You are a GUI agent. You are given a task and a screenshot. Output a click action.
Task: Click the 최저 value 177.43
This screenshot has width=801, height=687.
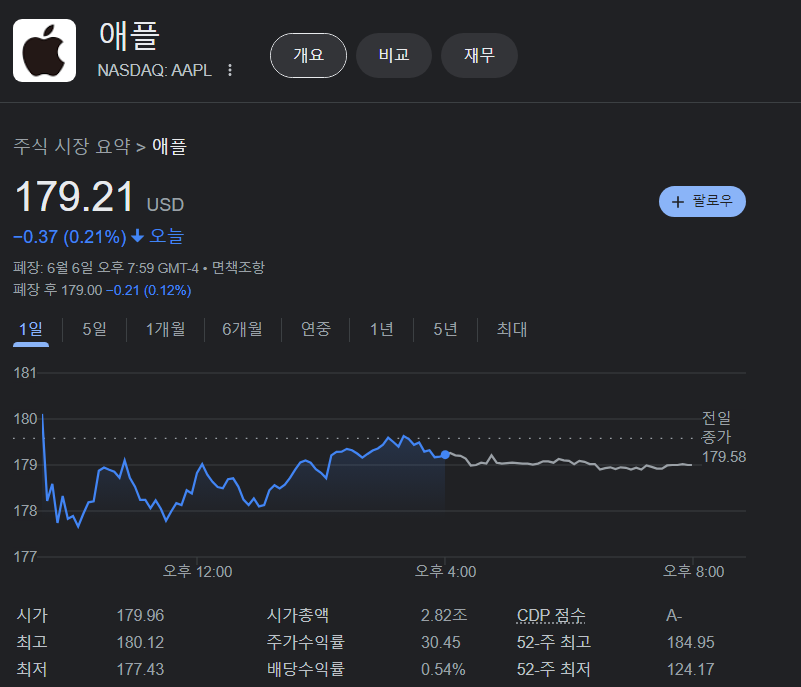pos(140,670)
